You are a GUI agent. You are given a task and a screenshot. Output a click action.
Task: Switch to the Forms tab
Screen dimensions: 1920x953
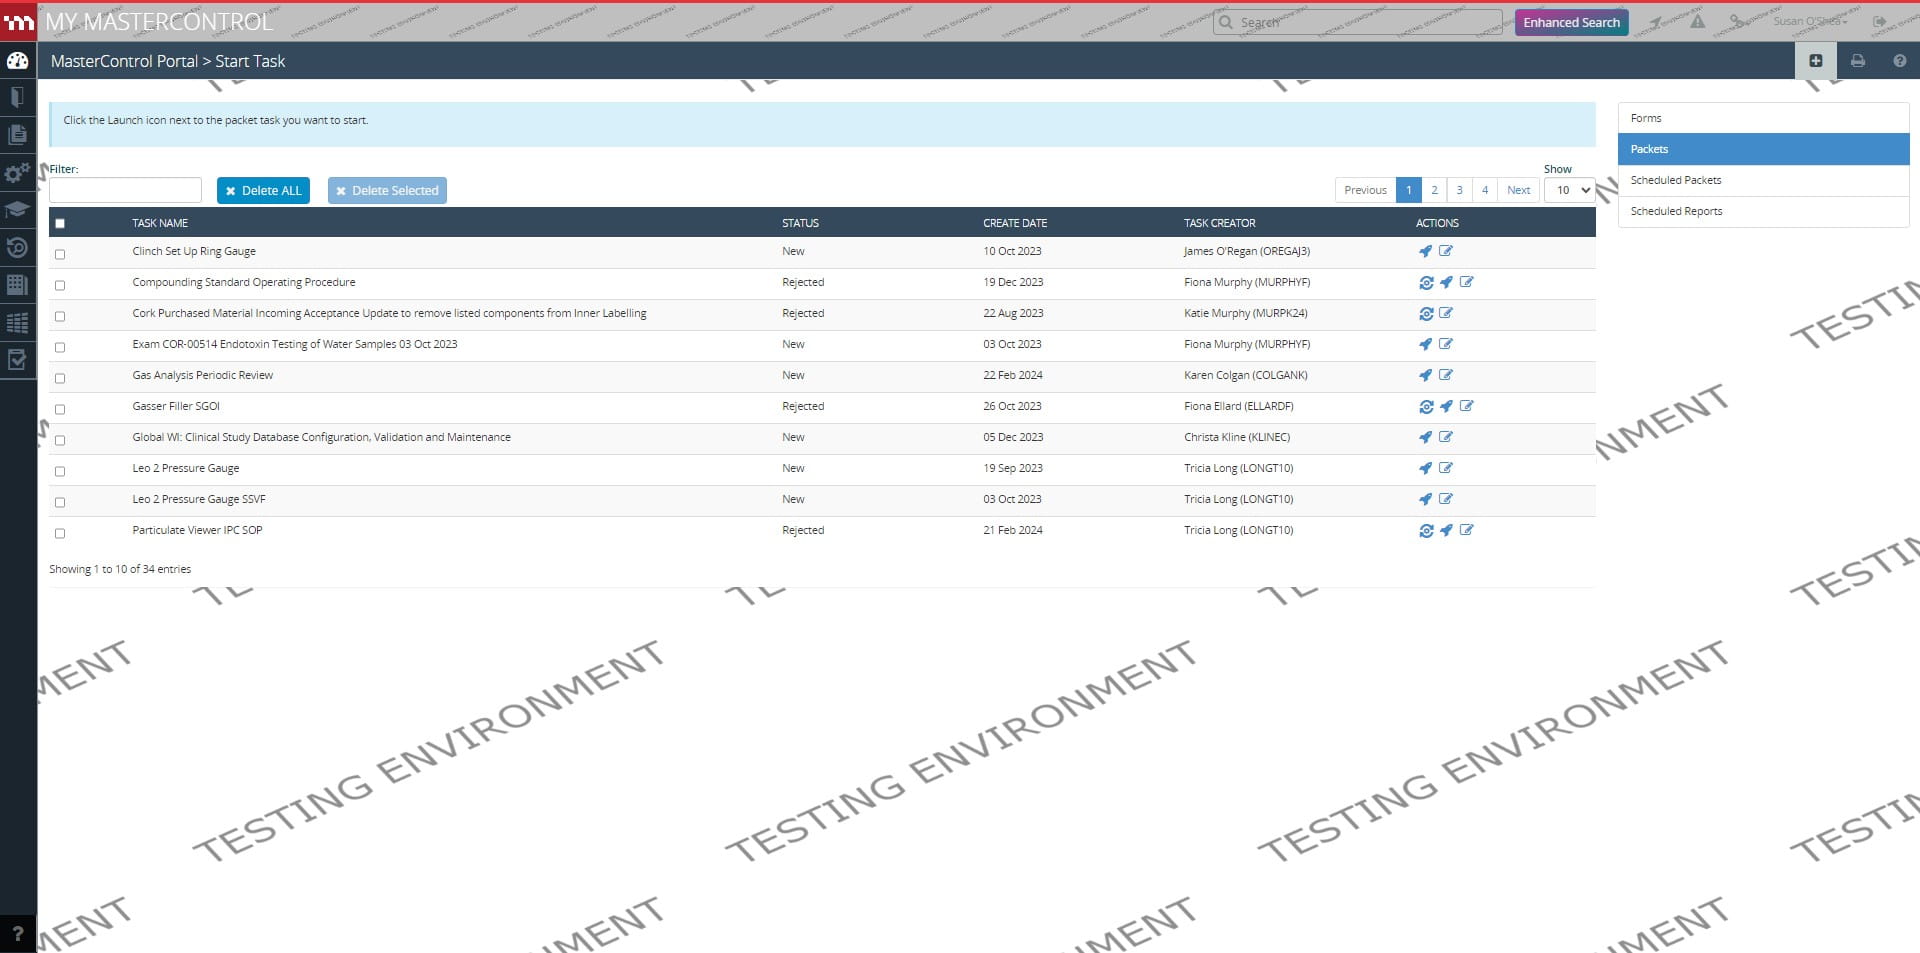(1645, 117)
